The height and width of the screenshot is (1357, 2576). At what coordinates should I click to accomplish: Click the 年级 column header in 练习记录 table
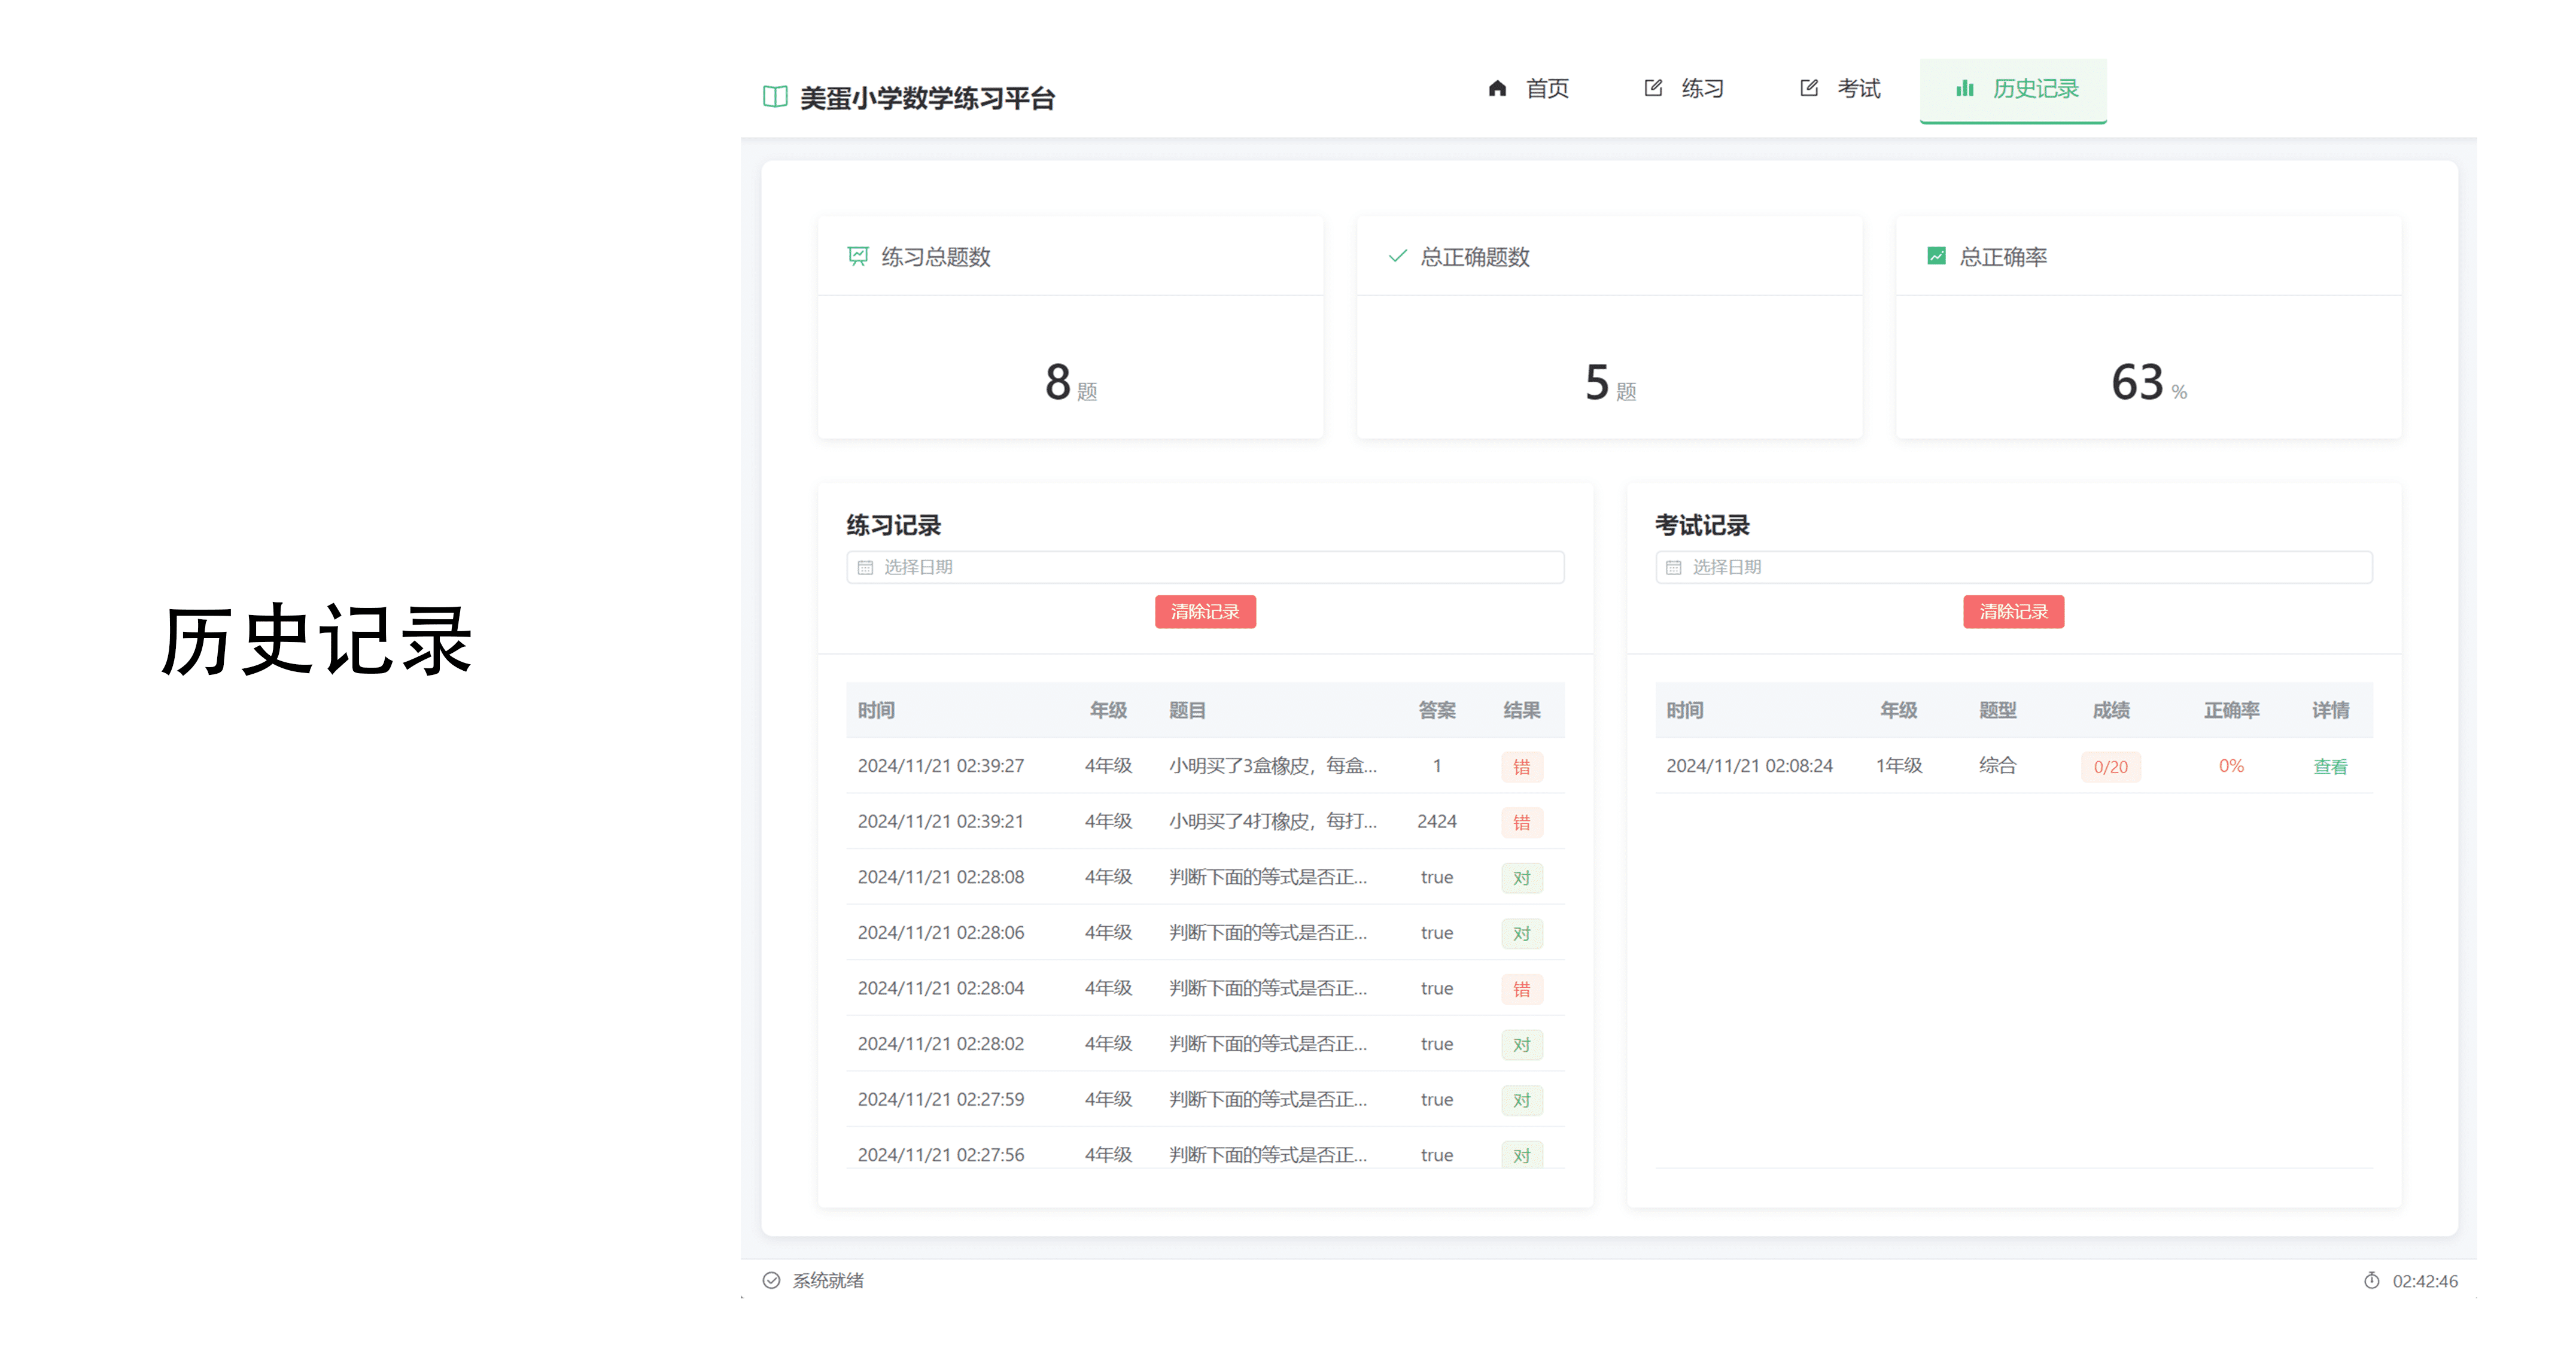click(1108, 710)
